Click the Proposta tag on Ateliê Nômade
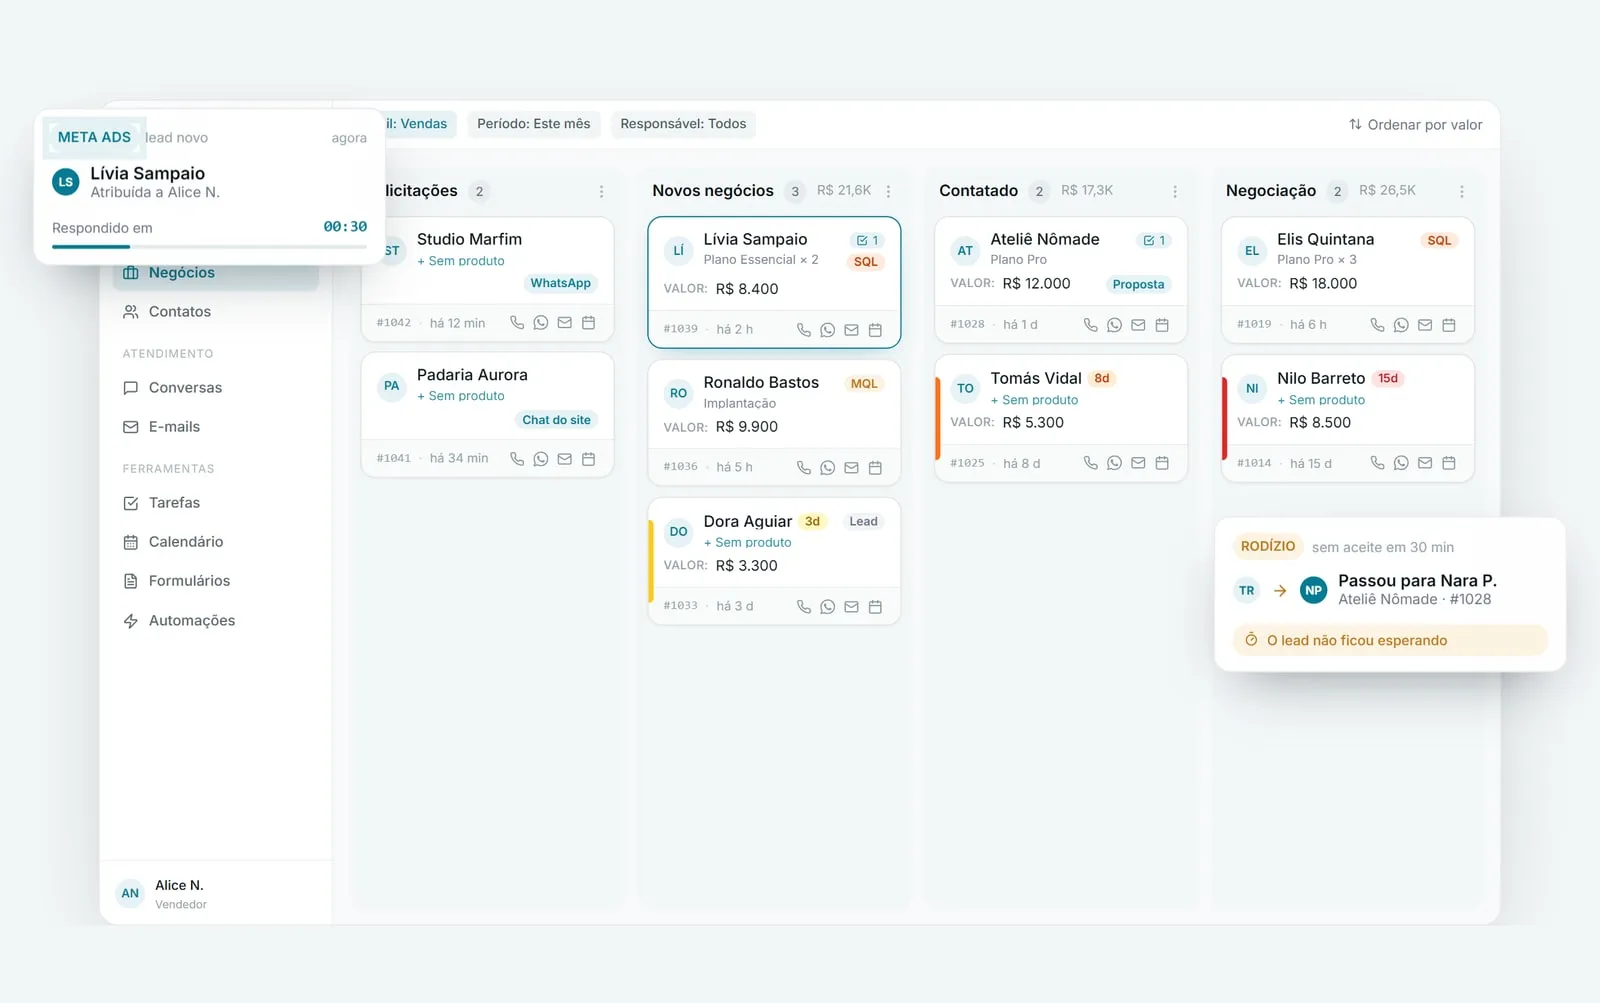The image size is (1600, 1003). [x=1138, y=285]
